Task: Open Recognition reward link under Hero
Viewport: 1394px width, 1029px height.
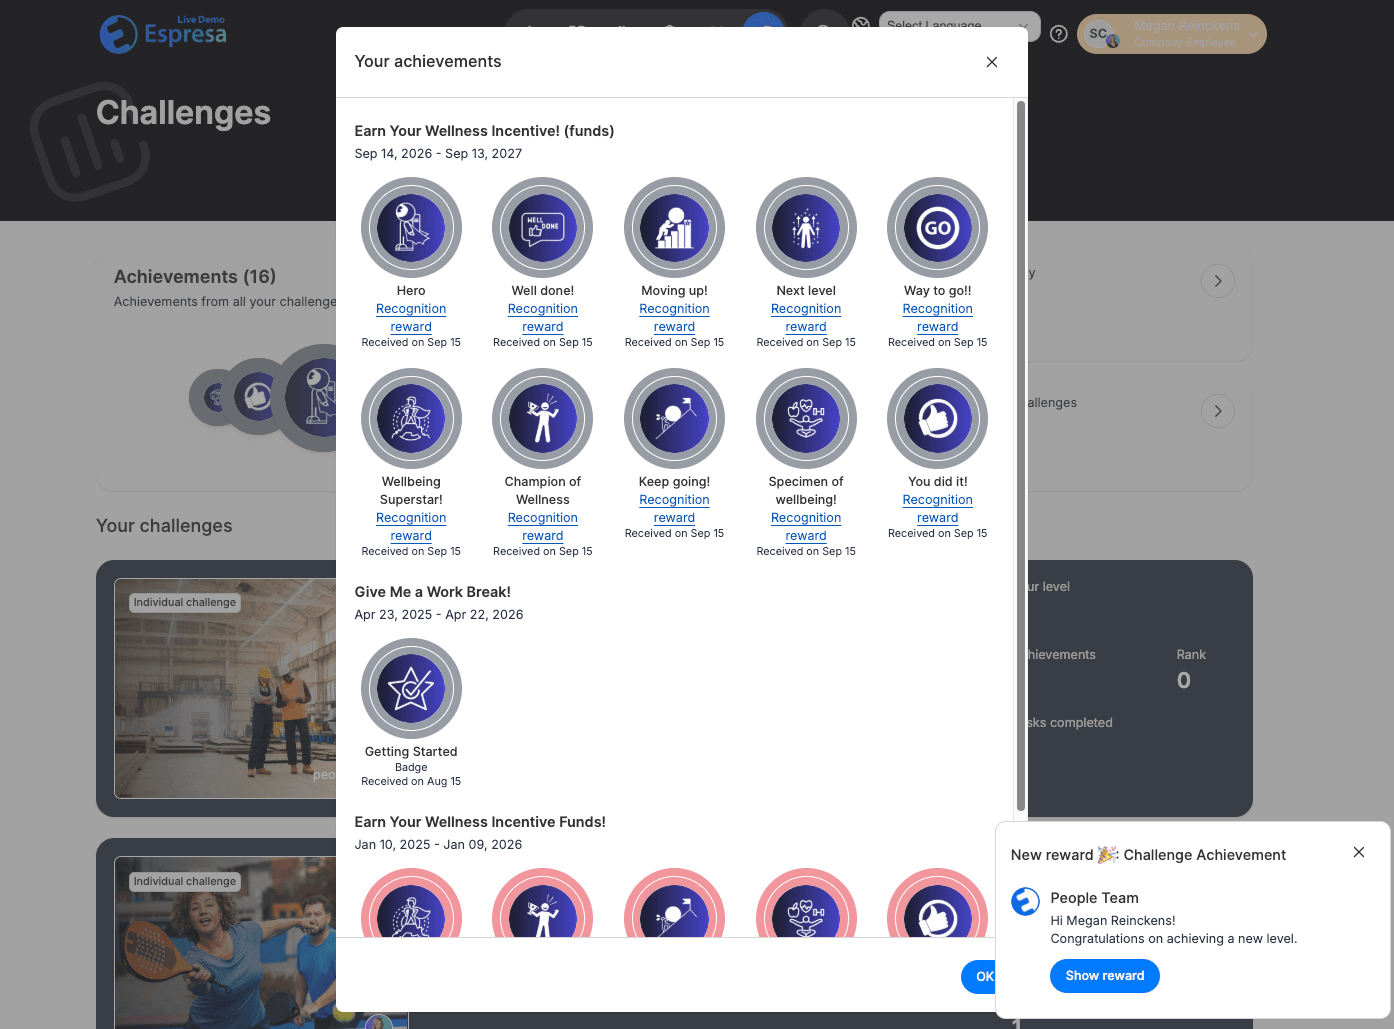Action: click(x=411, y=318)
